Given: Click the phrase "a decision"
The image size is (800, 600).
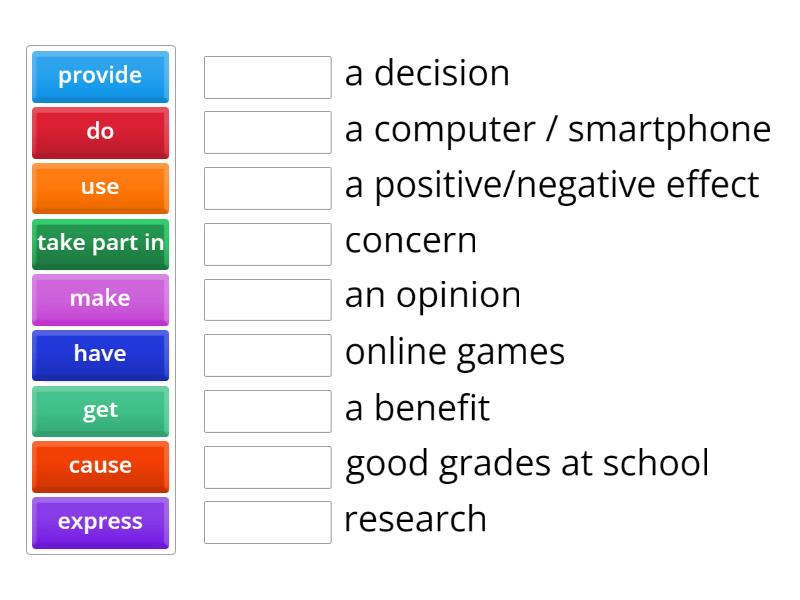Looking at the screenshot, I should click(428, 74).
